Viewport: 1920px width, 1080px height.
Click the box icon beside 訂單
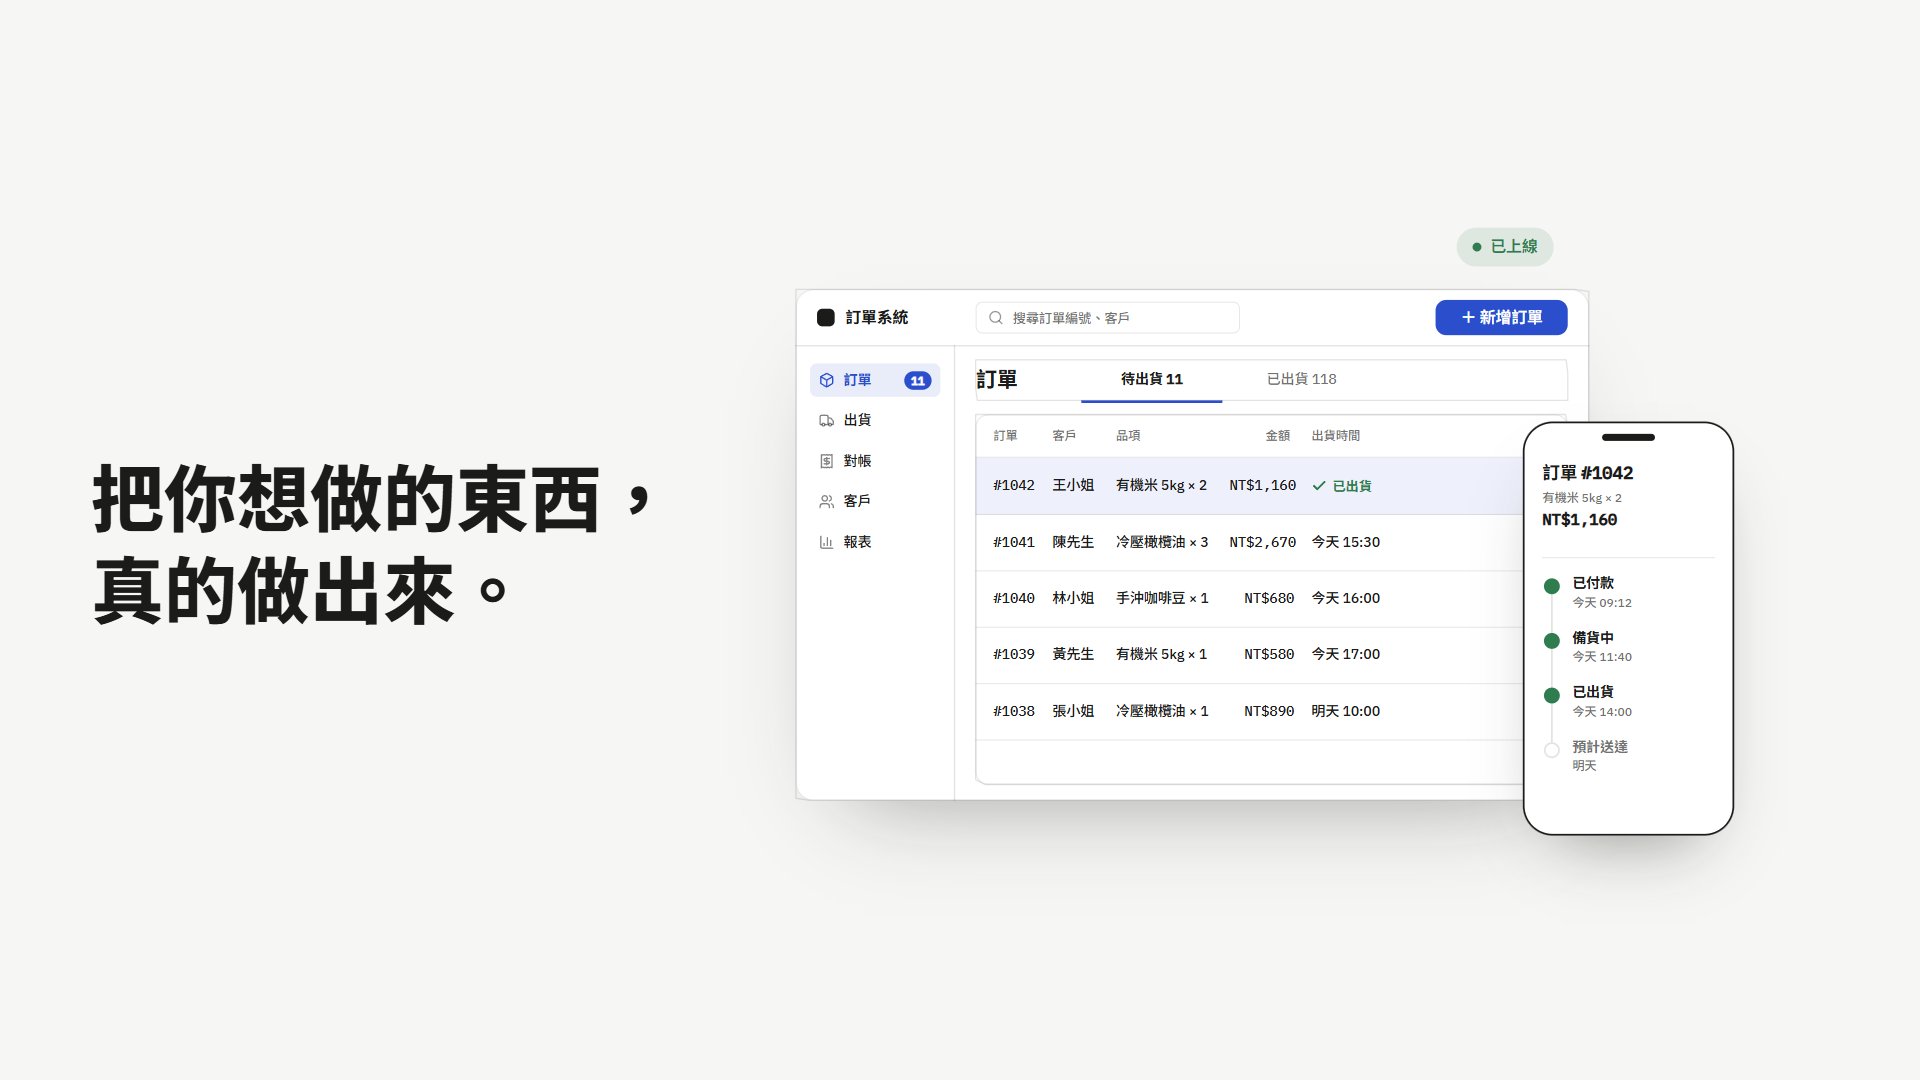826,380
